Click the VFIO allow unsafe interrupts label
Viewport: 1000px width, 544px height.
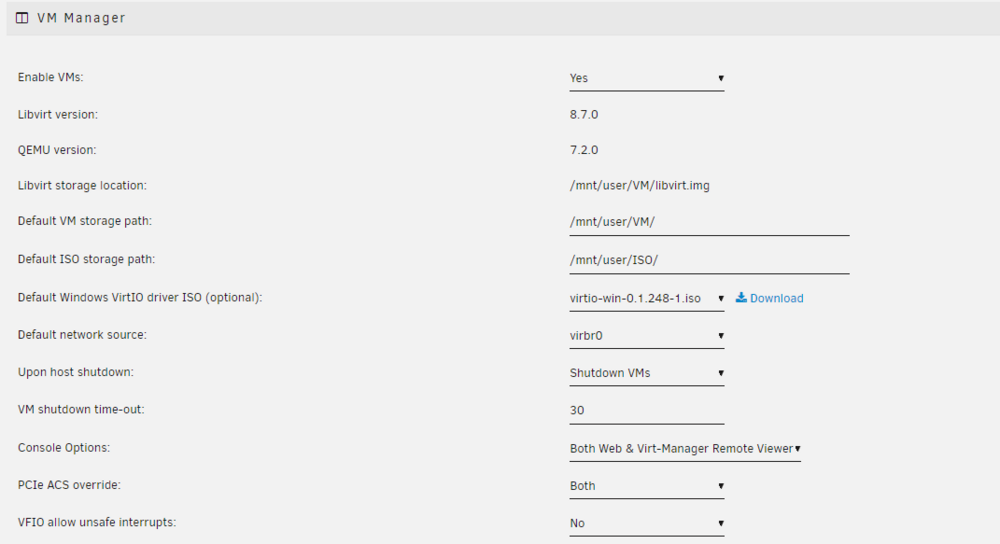97,522
